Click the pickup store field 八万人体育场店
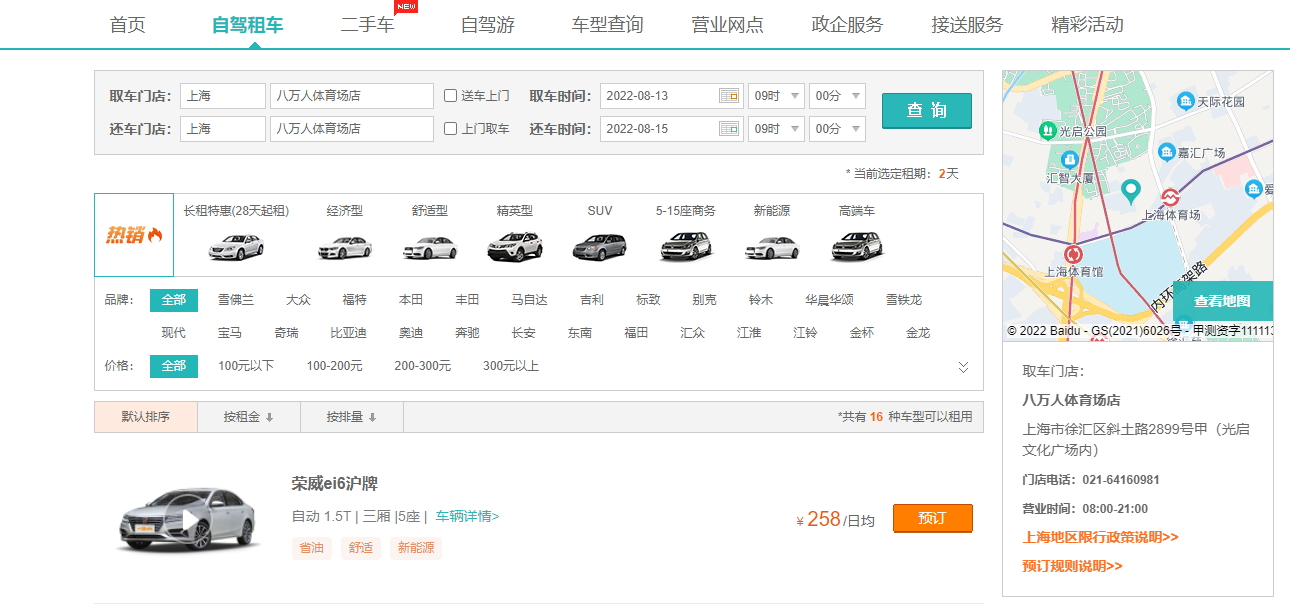 point(352,96)
